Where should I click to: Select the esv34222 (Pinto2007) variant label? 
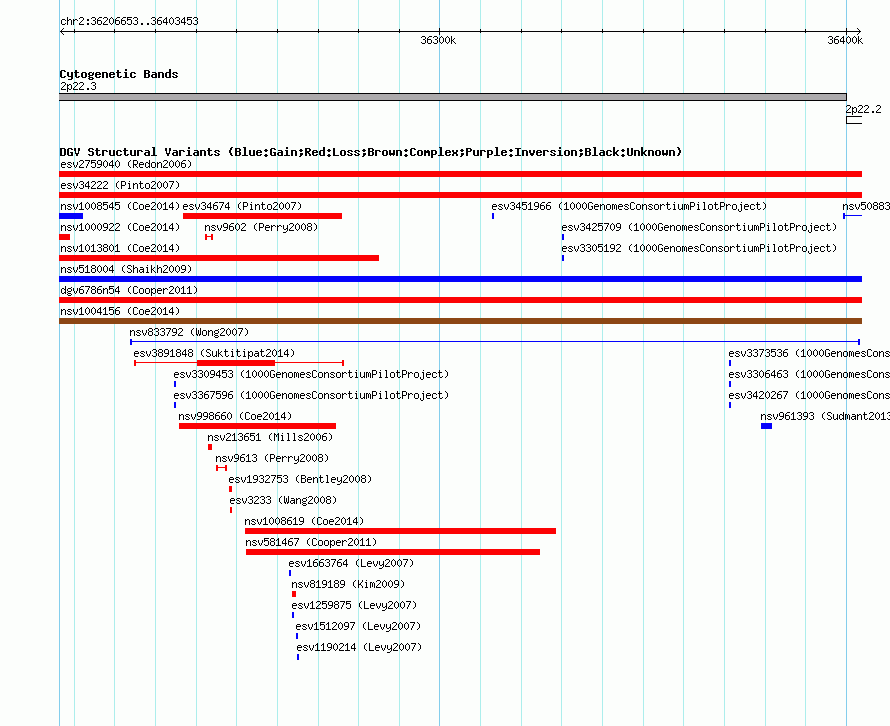[x=120, y=185]
